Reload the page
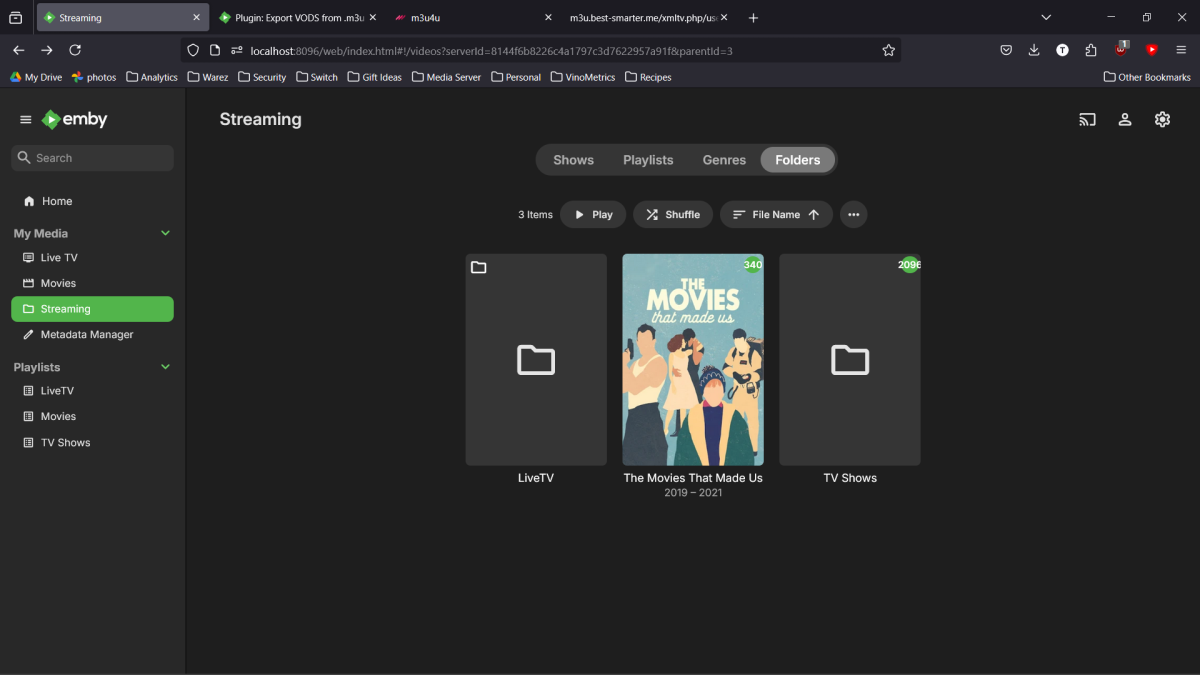The image size is (1200, 675). click(75, 50)
